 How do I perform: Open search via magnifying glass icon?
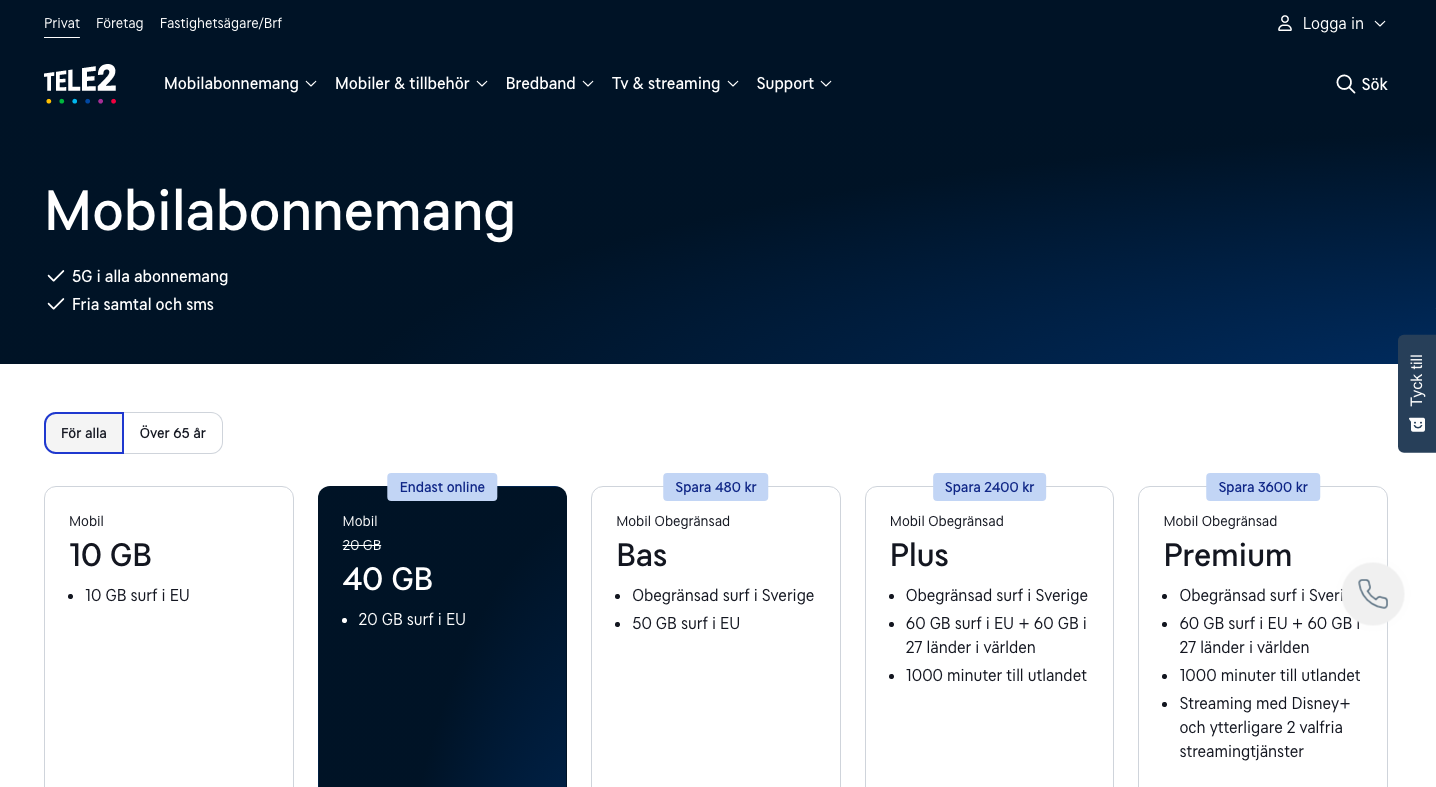pos(1345,84)
